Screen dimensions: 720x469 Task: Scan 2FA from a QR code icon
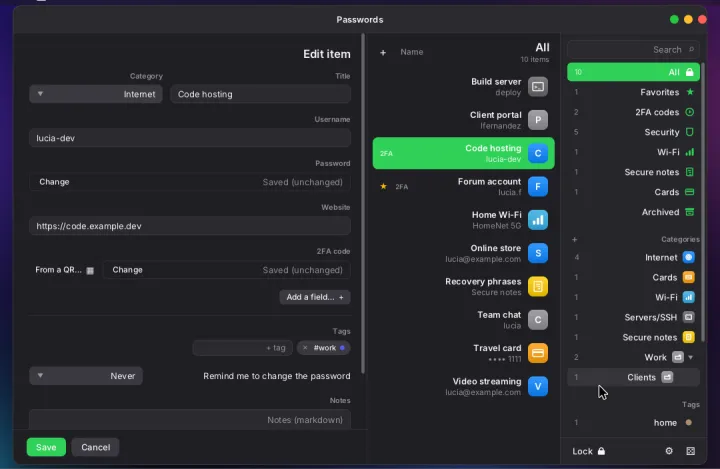90,271
